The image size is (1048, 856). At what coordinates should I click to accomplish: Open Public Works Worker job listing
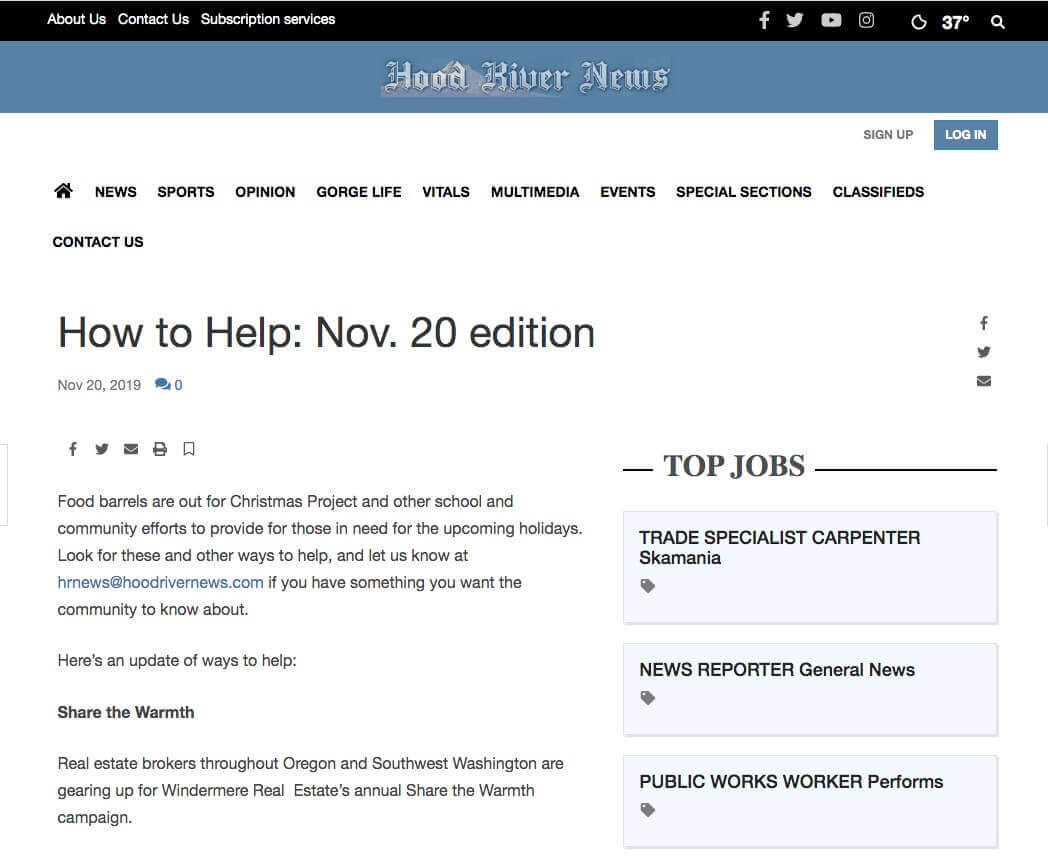click(791, 782)
